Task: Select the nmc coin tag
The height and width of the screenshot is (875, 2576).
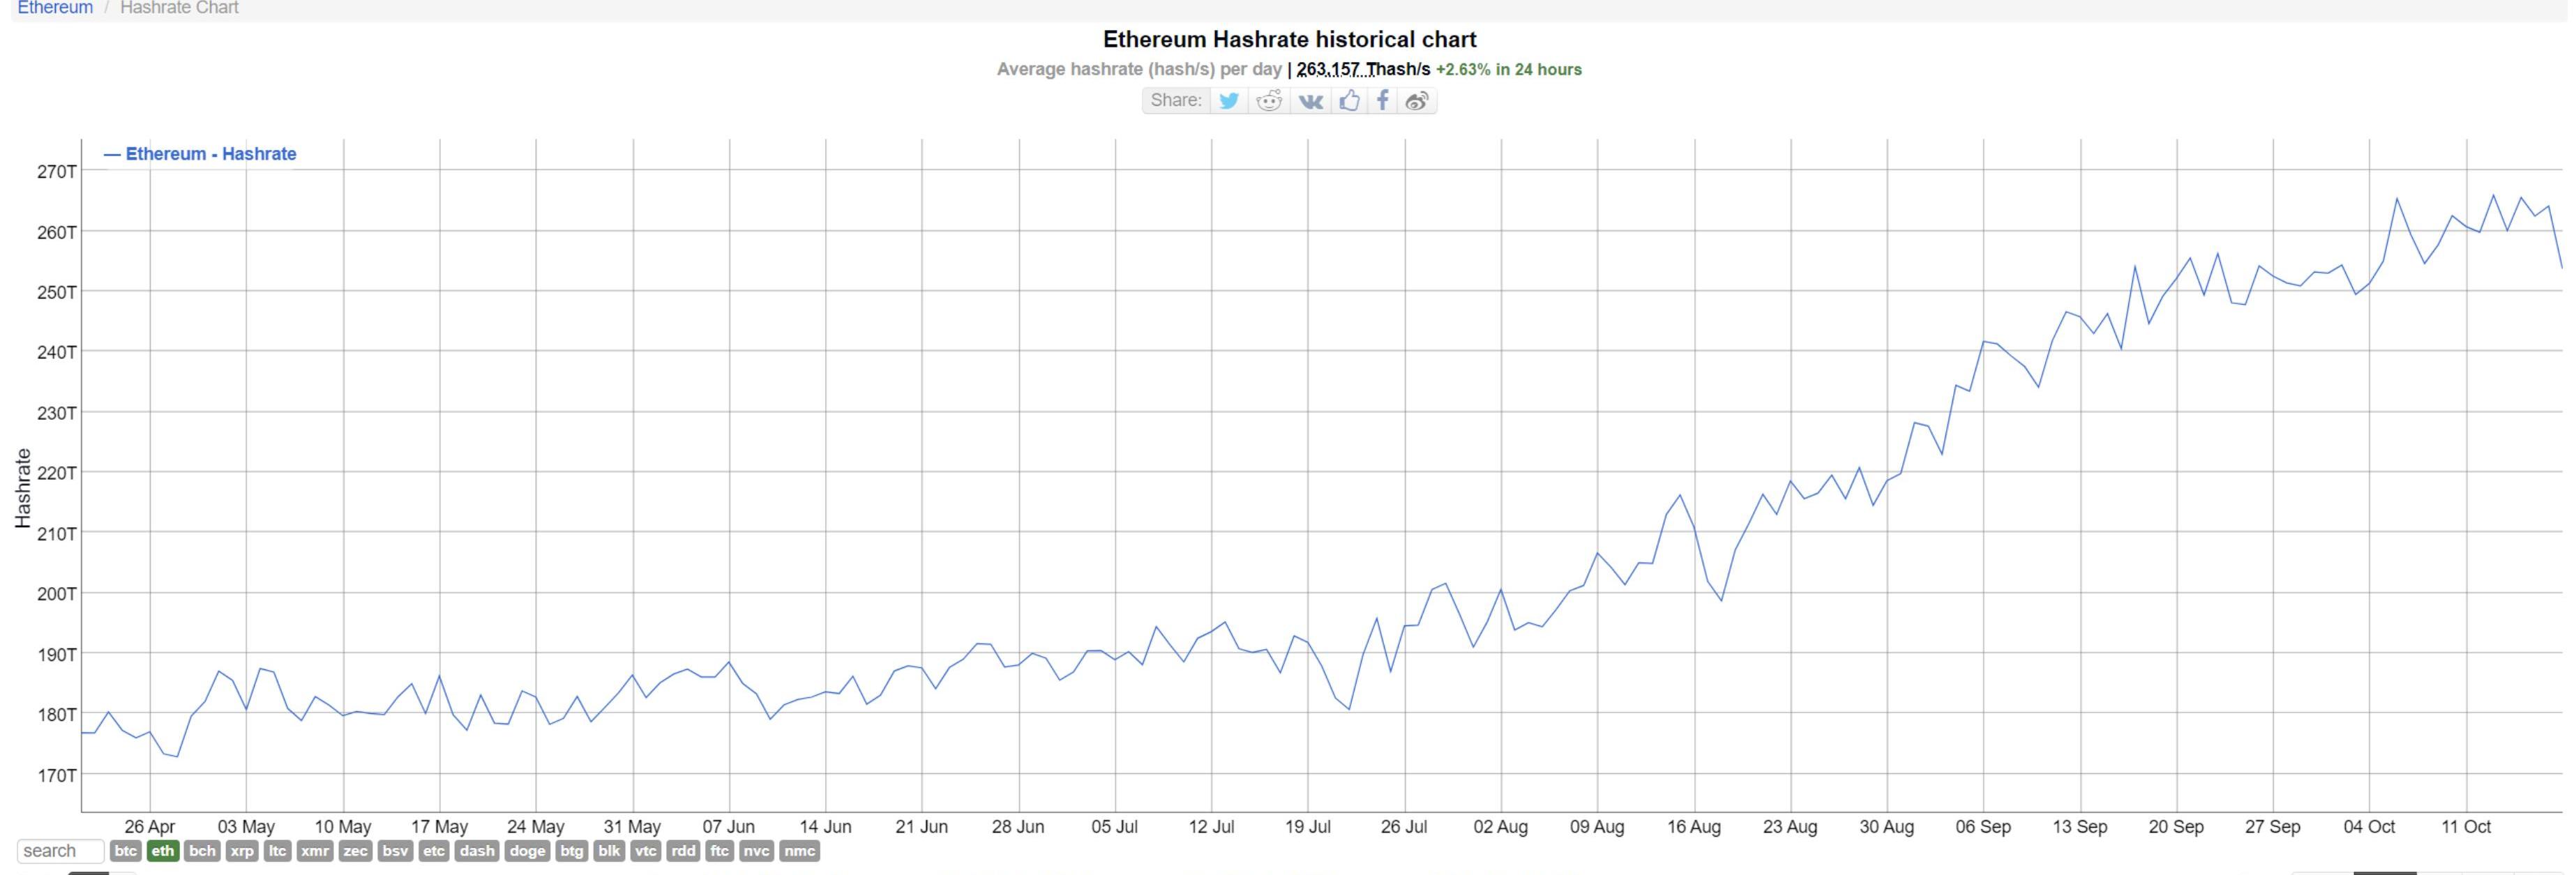Action: [799, 851]
